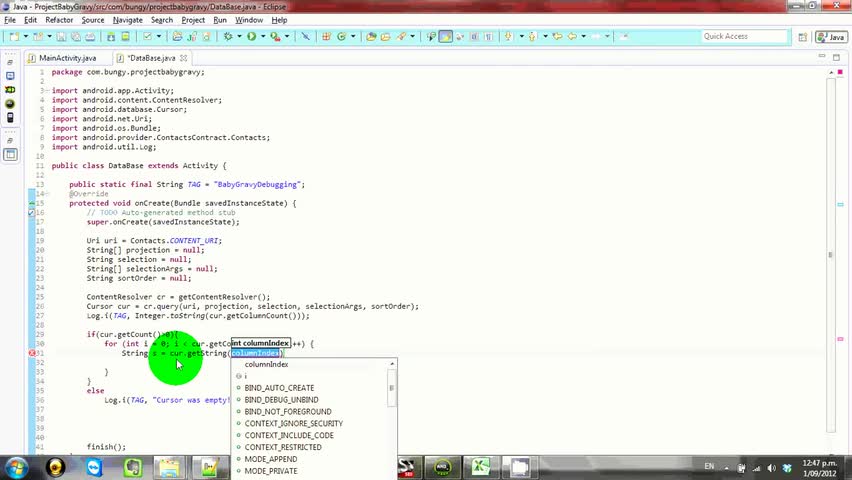The width and height of the screenshot is (852, 480).
Task: Open the Windows Start button
Action: (15, 467)
